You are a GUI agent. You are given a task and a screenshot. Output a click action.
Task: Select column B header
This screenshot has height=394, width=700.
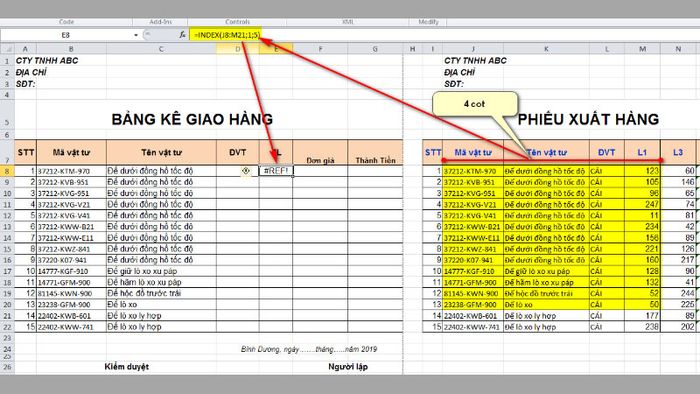tap(71, 49)
